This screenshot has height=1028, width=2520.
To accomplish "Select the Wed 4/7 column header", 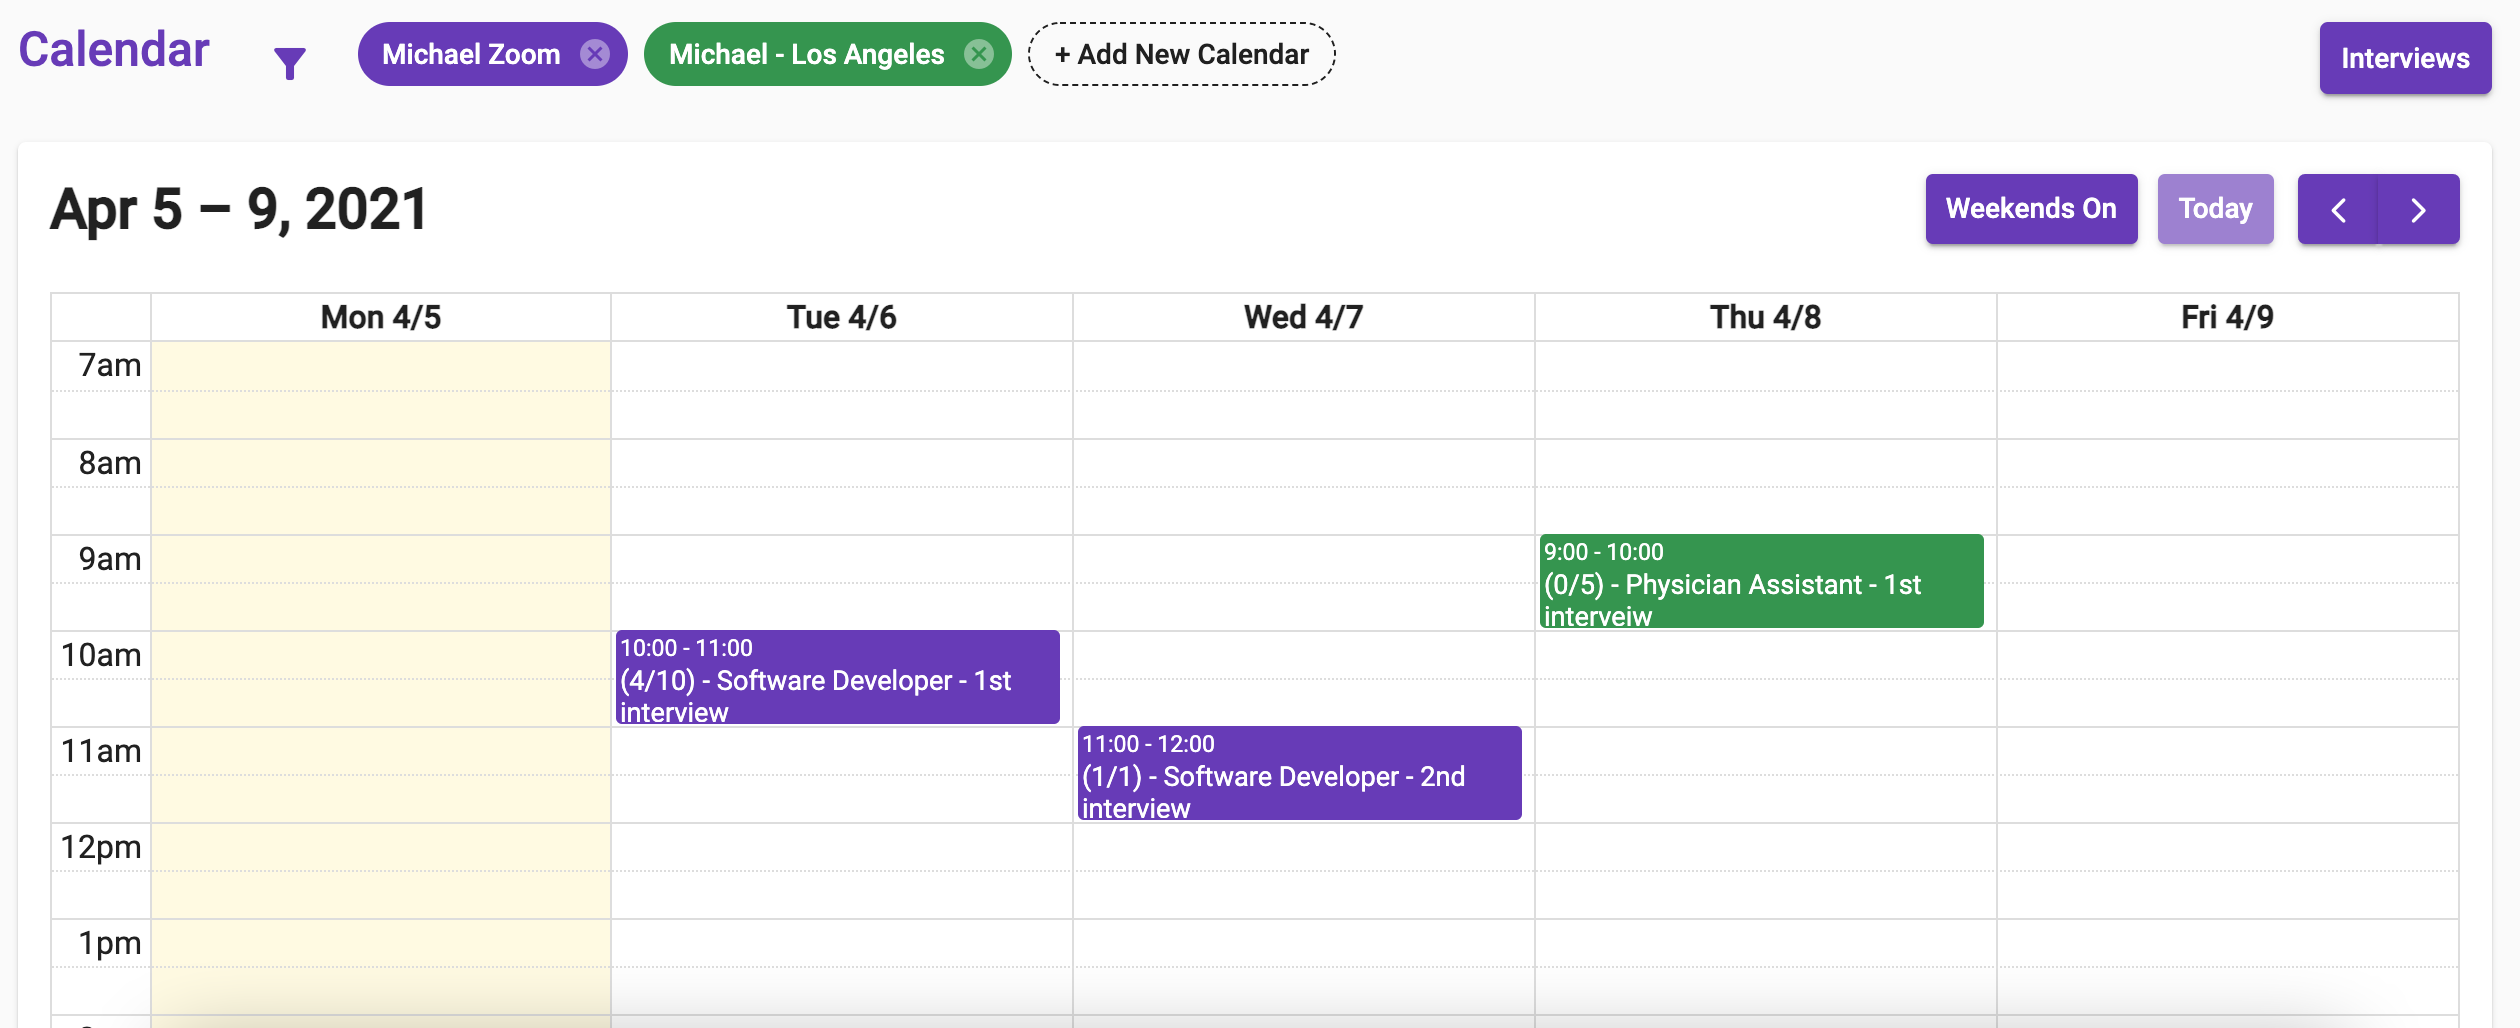I will pos(1303,317).
